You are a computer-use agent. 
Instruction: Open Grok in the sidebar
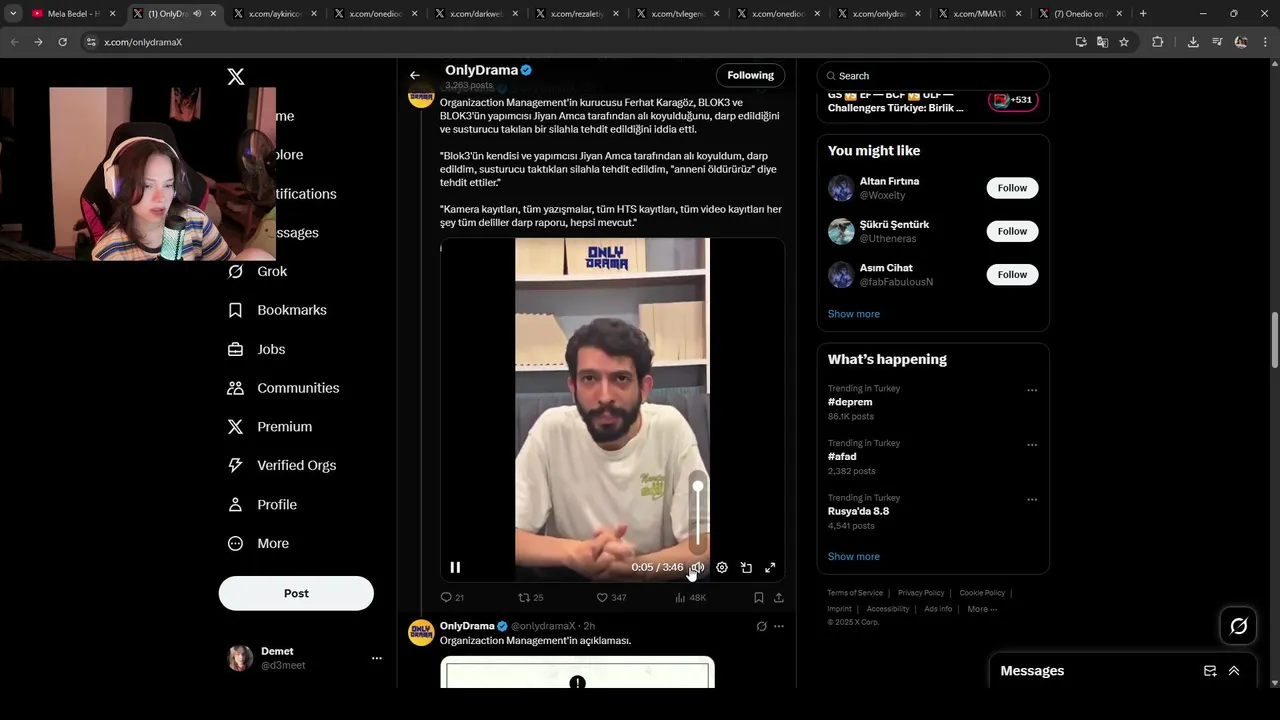(x=258, y=271)
